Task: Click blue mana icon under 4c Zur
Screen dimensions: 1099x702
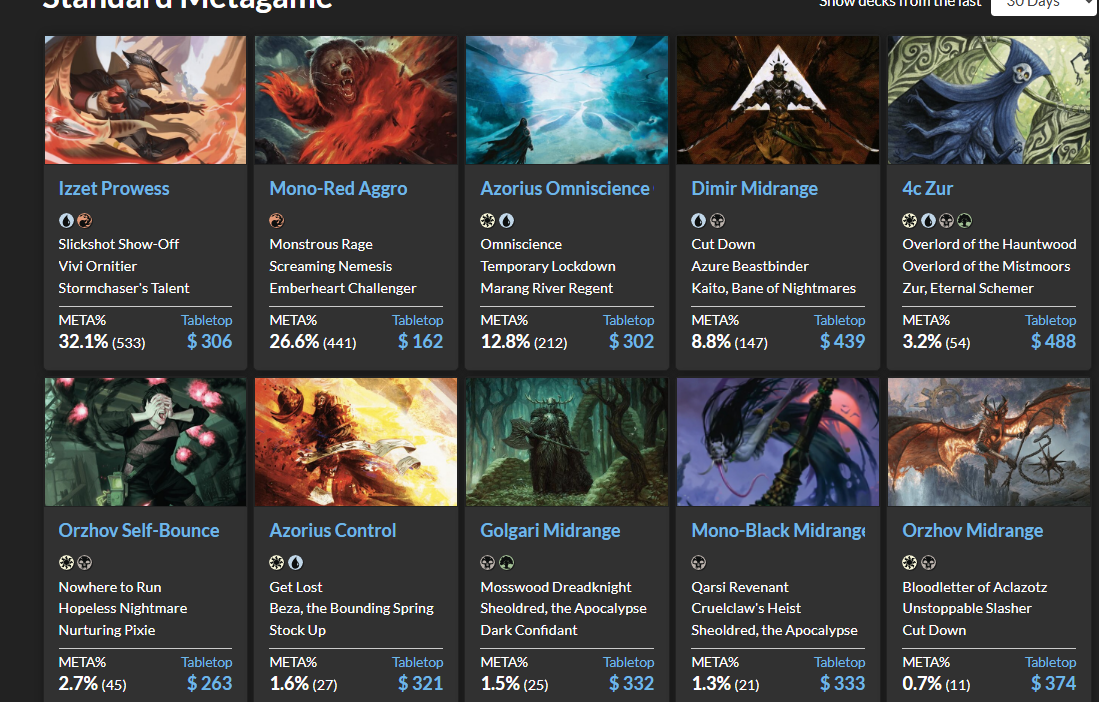Action: click(928, 221)
